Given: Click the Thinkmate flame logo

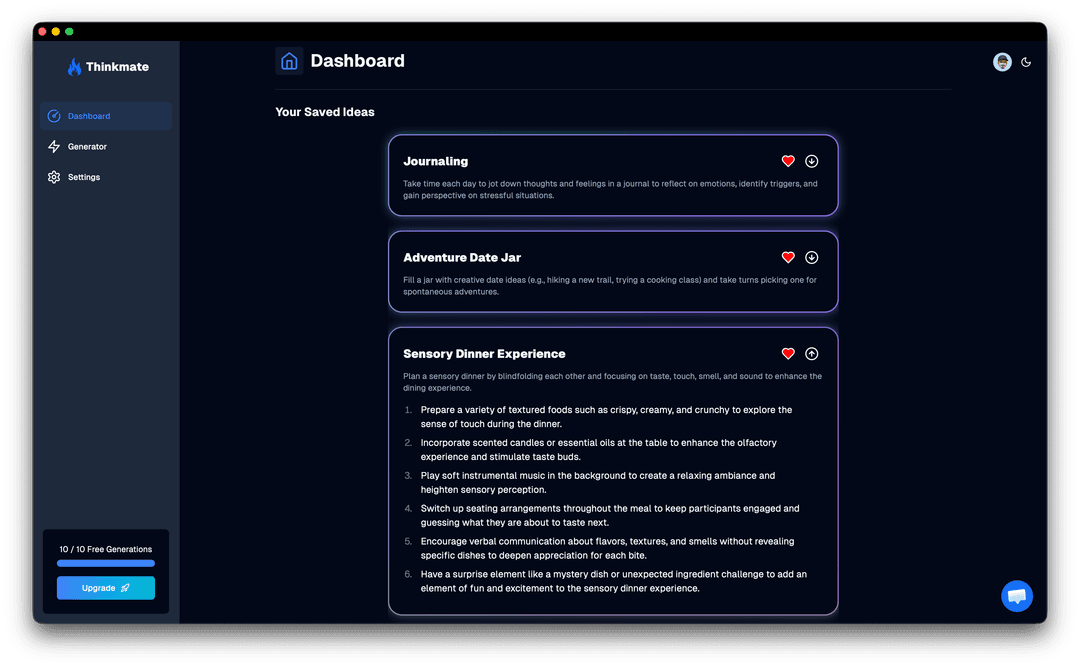Looking at the screenshot, I should pos(75,66).
